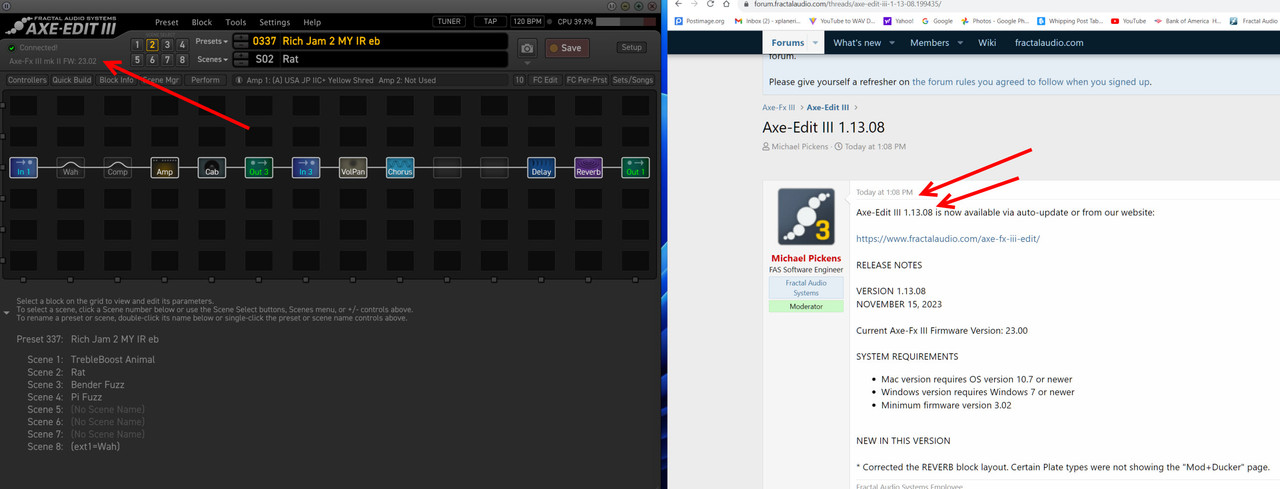Open the TUNER

449,21
